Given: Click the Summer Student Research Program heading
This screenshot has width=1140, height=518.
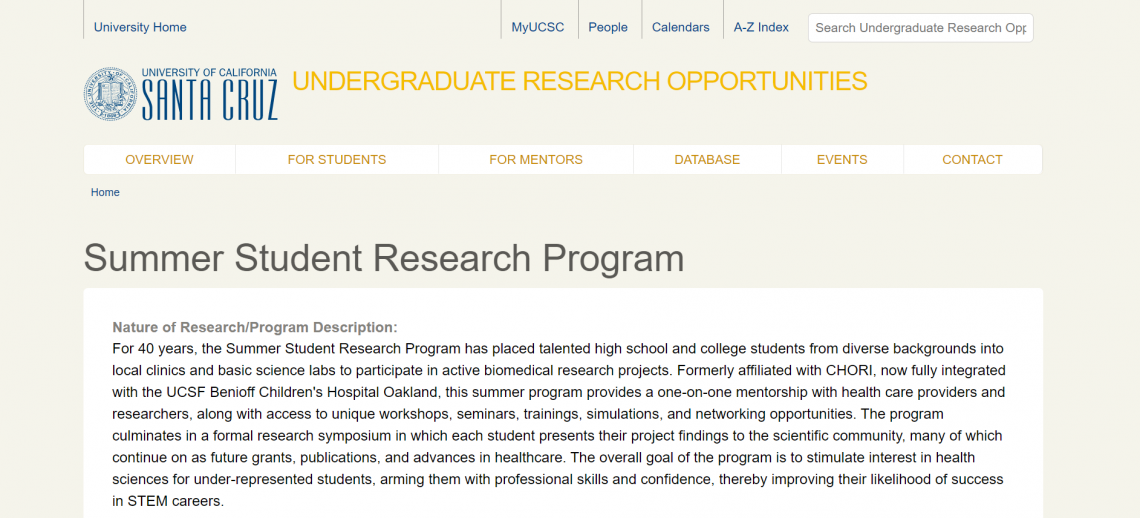Looking at the screenshot, I should (x=384, y=258).
